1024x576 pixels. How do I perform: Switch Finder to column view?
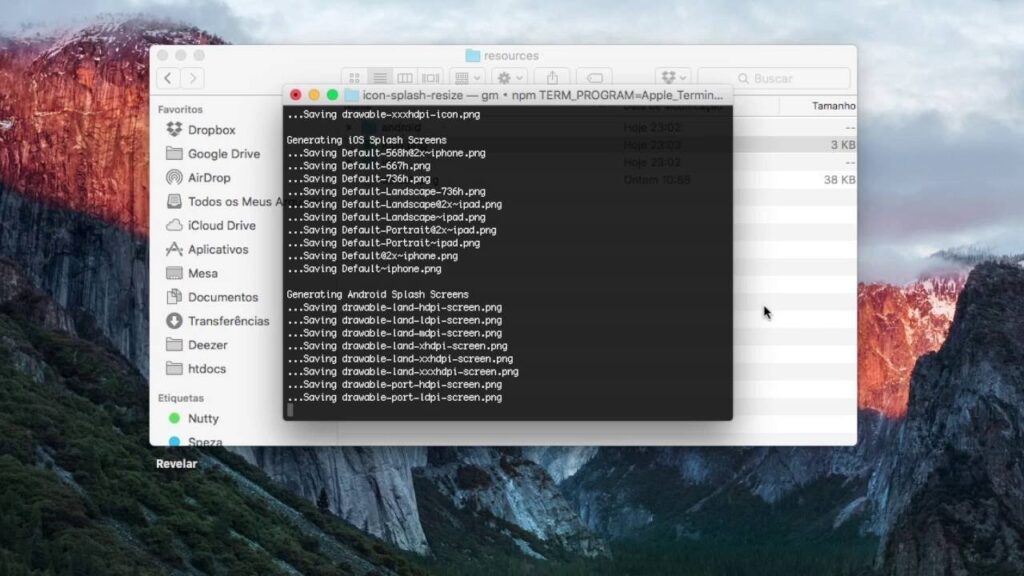pos(405,78)
